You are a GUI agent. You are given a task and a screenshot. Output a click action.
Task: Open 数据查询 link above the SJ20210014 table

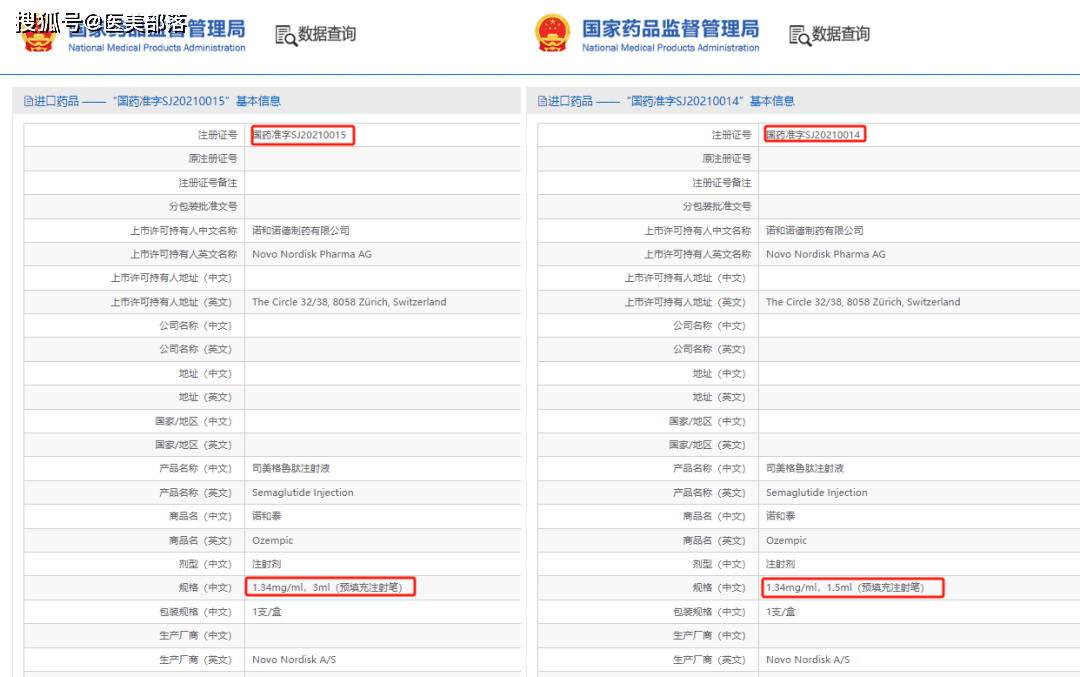pyautogui.click(x=840, y=34)
